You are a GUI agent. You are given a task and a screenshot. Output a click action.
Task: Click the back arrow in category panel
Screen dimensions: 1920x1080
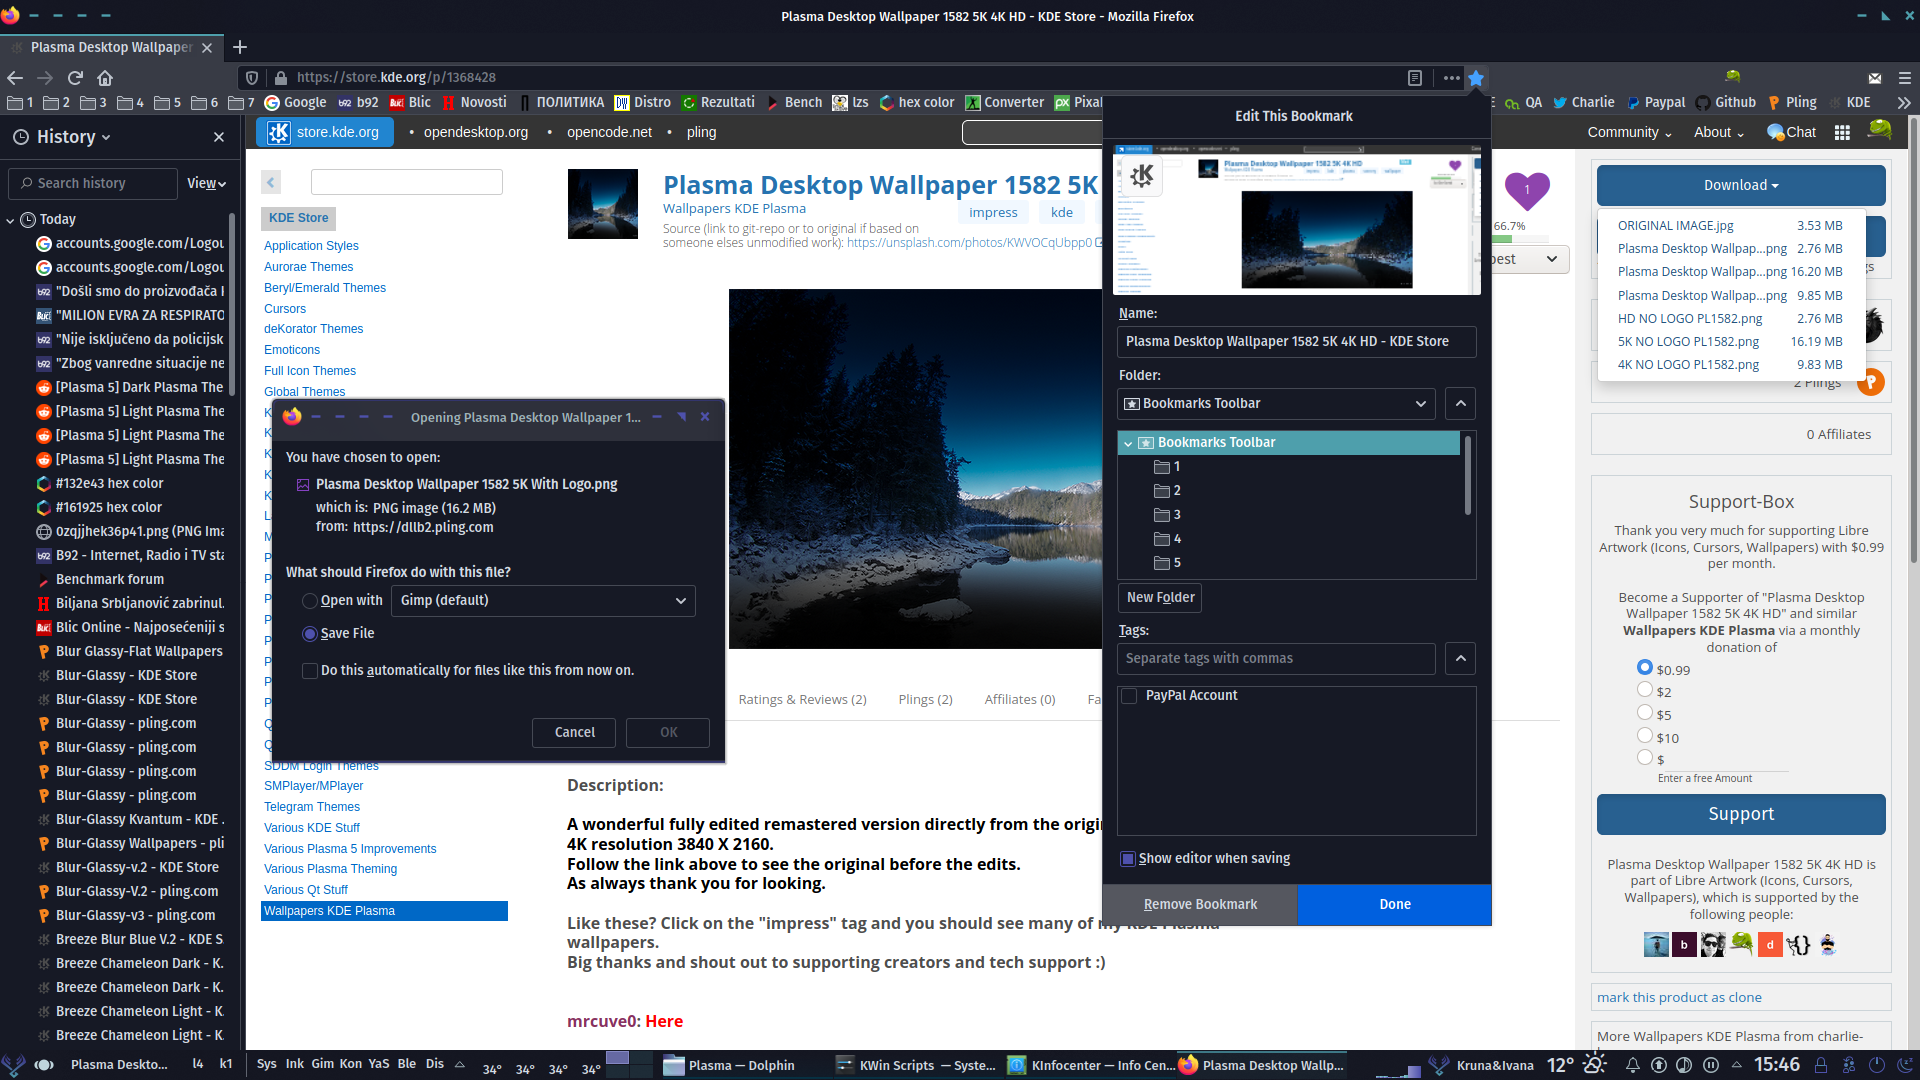(271, 182)
